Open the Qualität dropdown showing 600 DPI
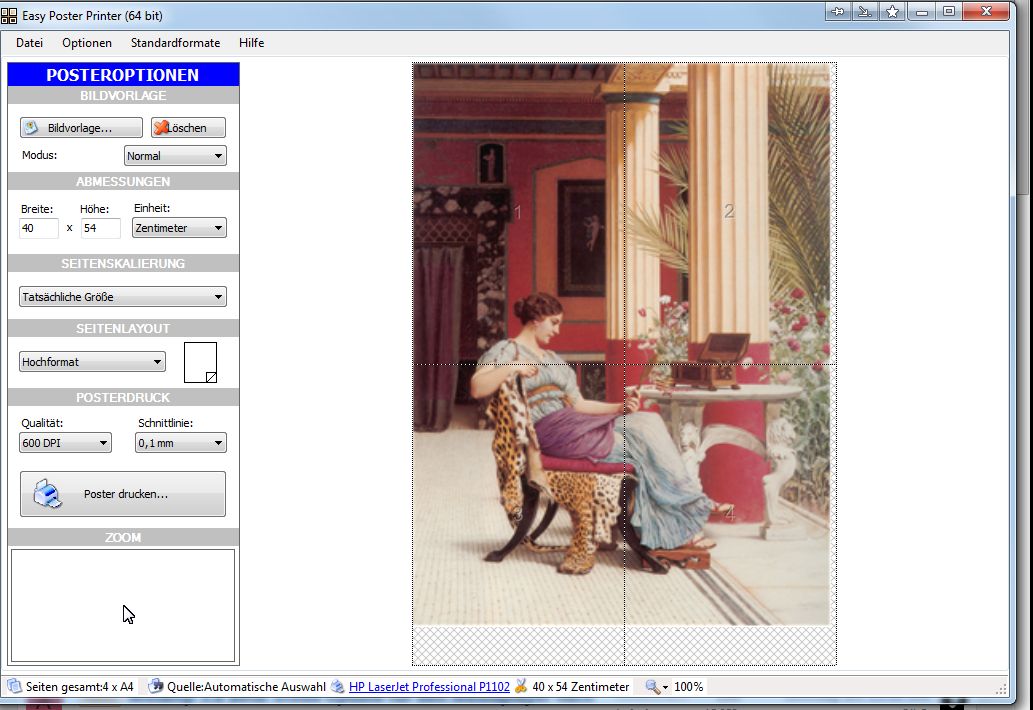 65,443
